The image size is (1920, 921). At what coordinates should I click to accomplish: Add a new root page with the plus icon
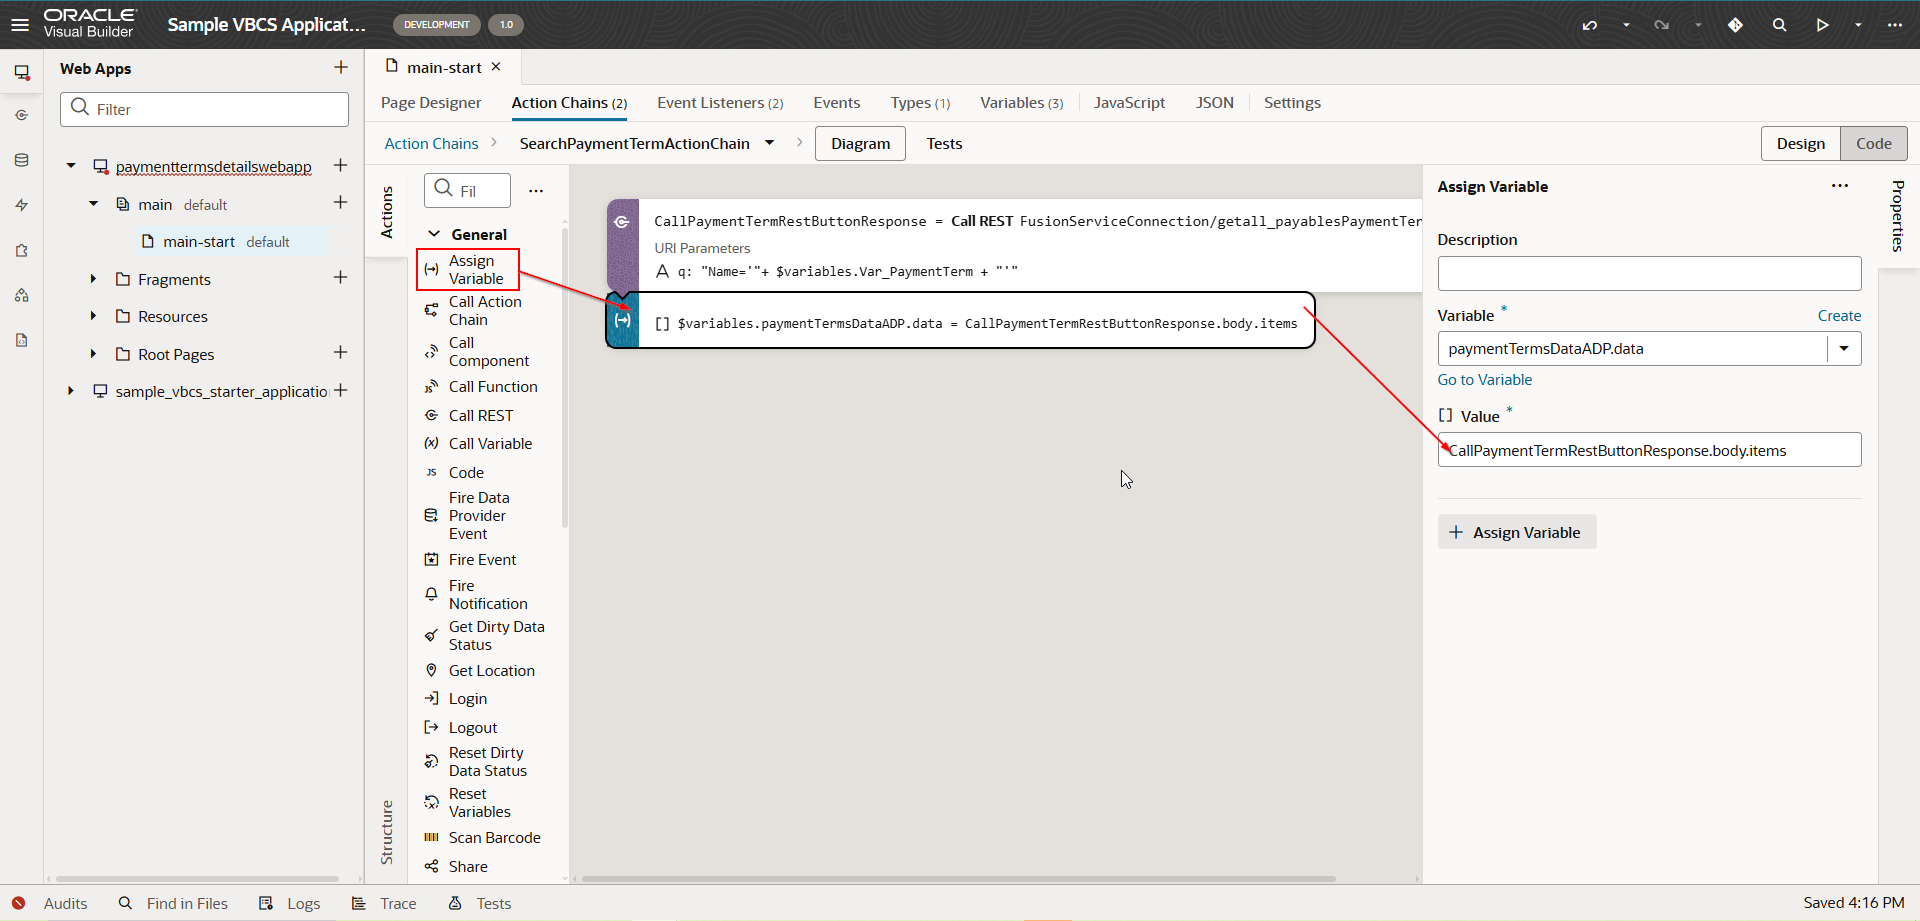341,353
